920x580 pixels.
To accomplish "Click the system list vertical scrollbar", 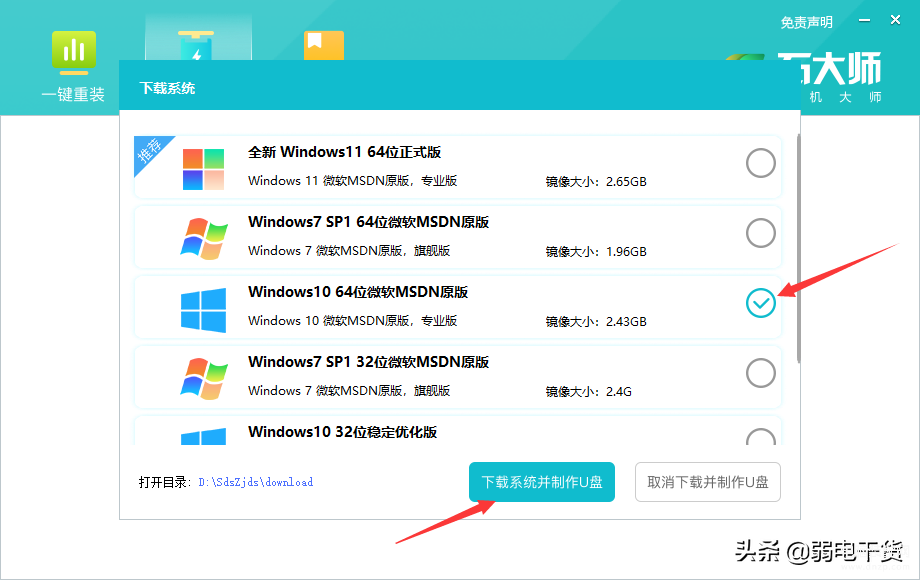I will (x=799, y=247).
